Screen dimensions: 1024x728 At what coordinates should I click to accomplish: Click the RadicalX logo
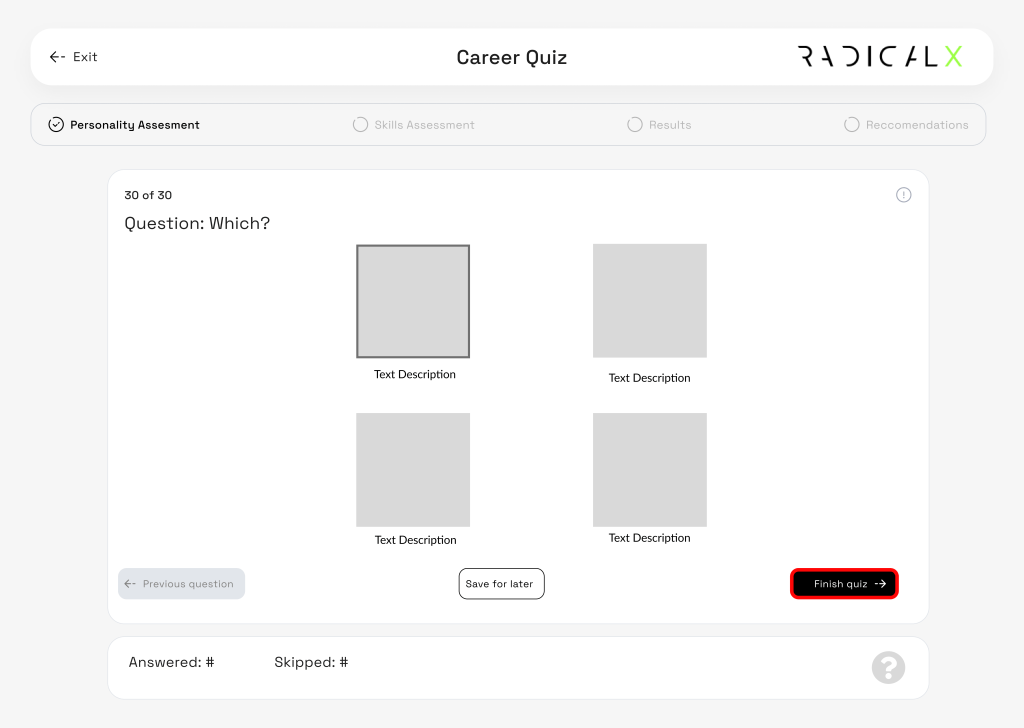880,57
